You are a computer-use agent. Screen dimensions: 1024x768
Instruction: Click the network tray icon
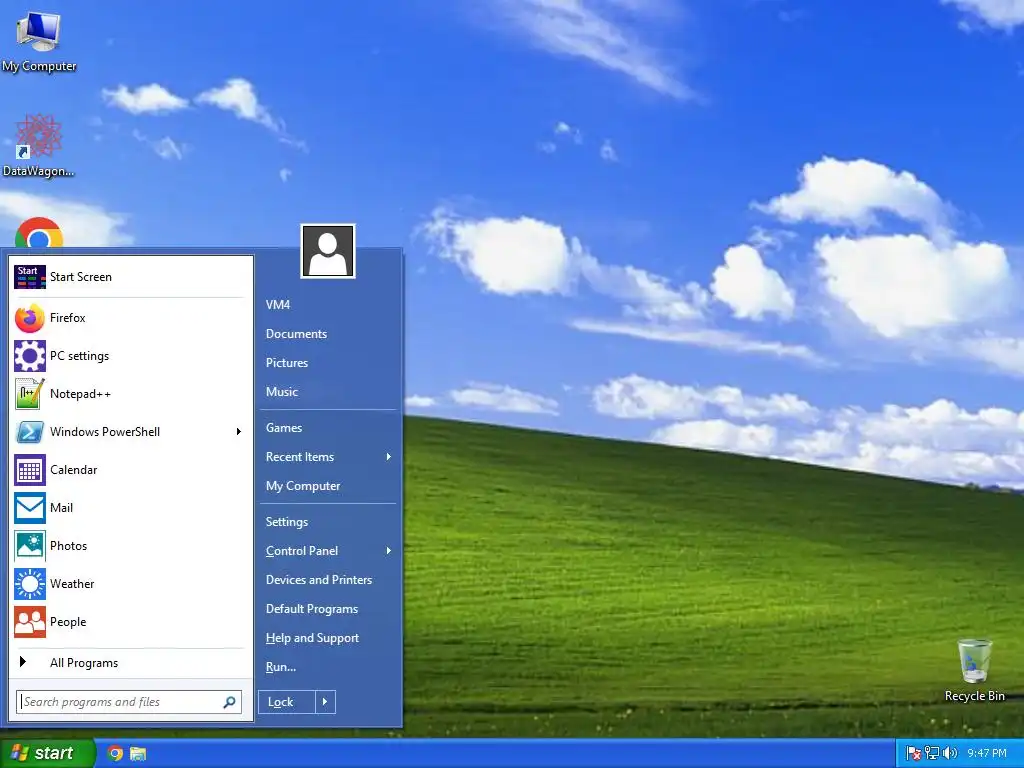pyautogui.click(x=931, y=754)
